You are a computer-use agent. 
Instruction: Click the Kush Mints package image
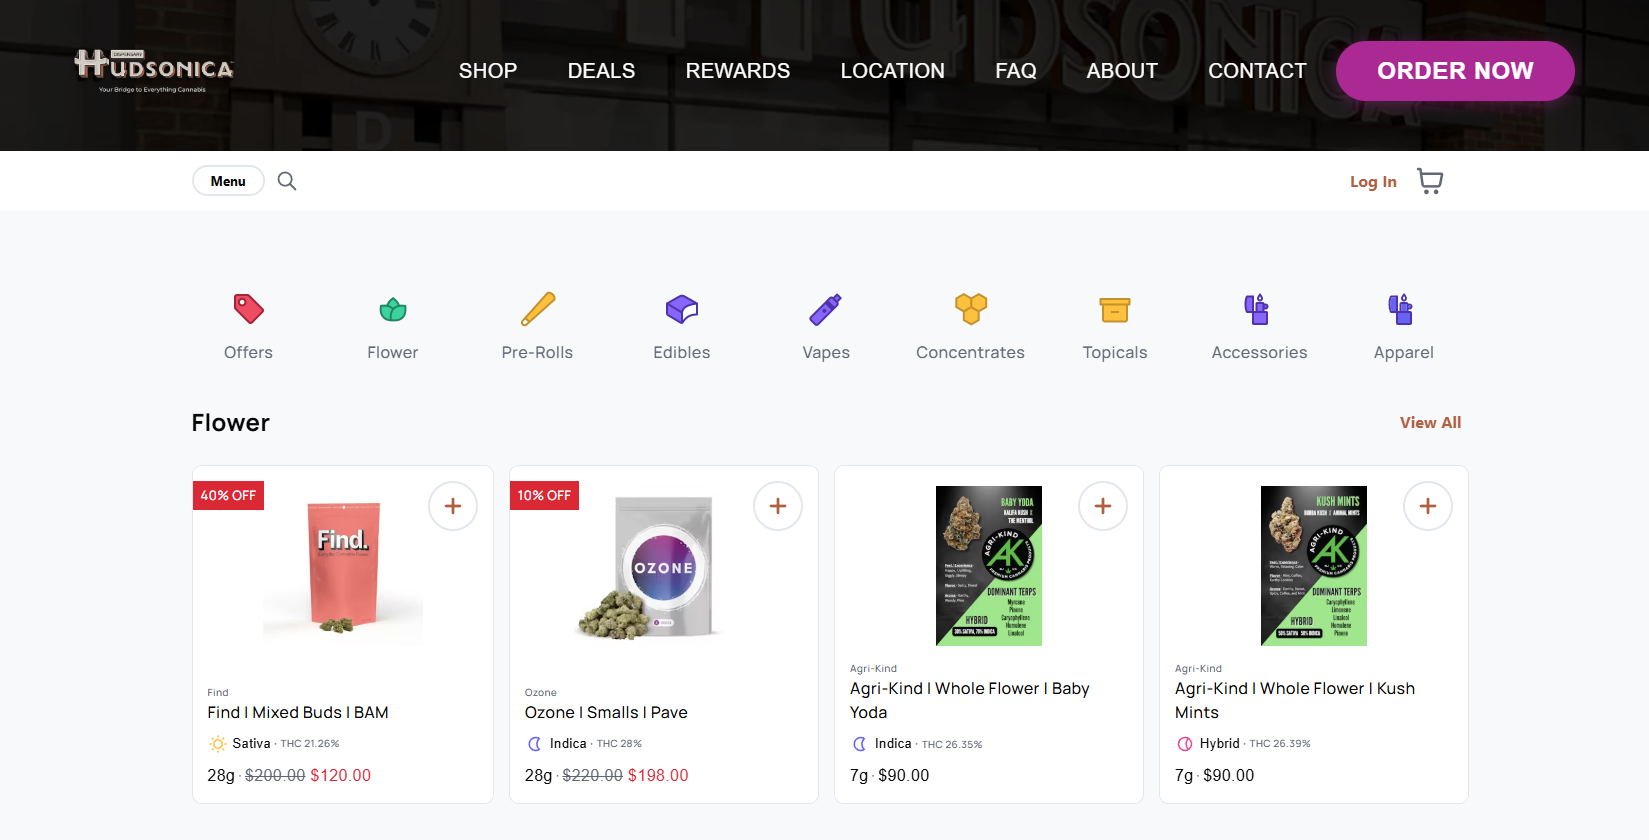(x=1314, y=566)
